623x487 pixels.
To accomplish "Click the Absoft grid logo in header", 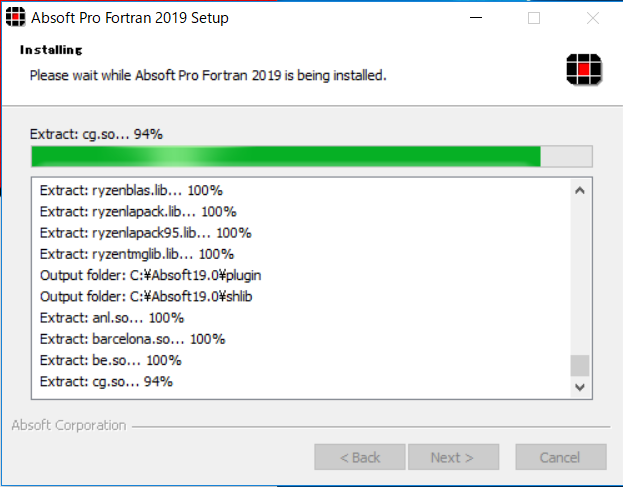I will tap(584, 70).
